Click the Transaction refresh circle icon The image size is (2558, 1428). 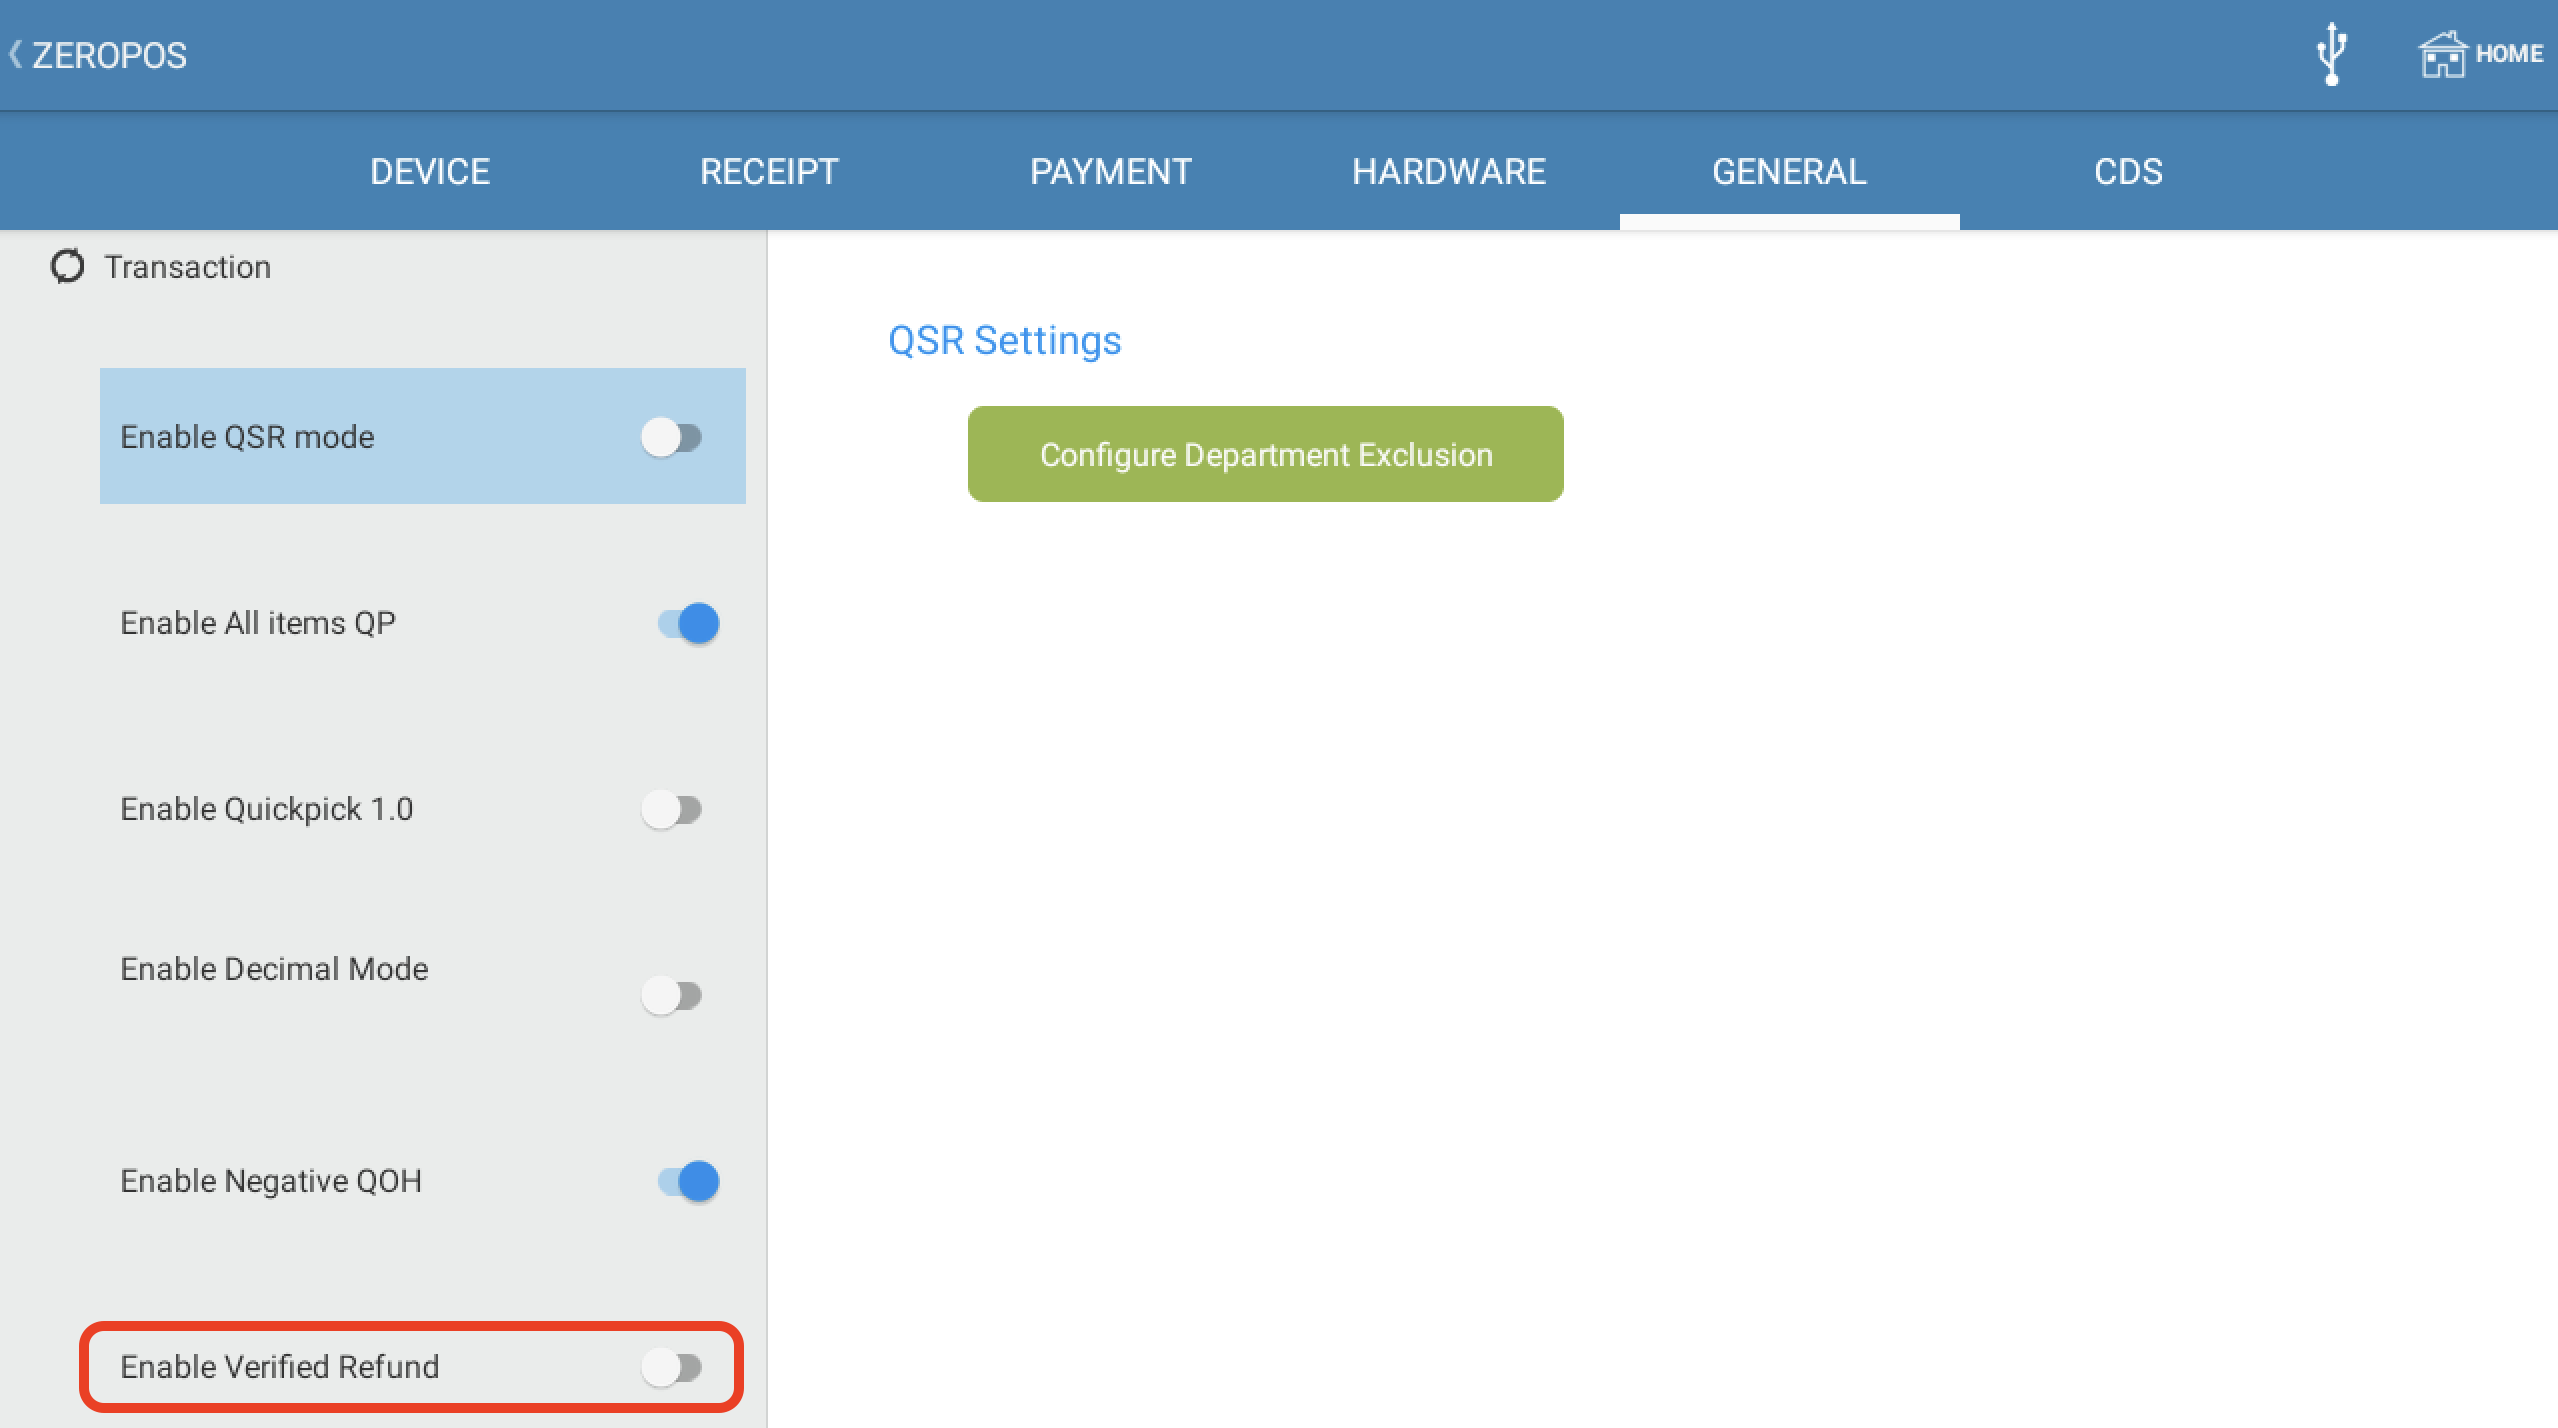click(67, 267)
